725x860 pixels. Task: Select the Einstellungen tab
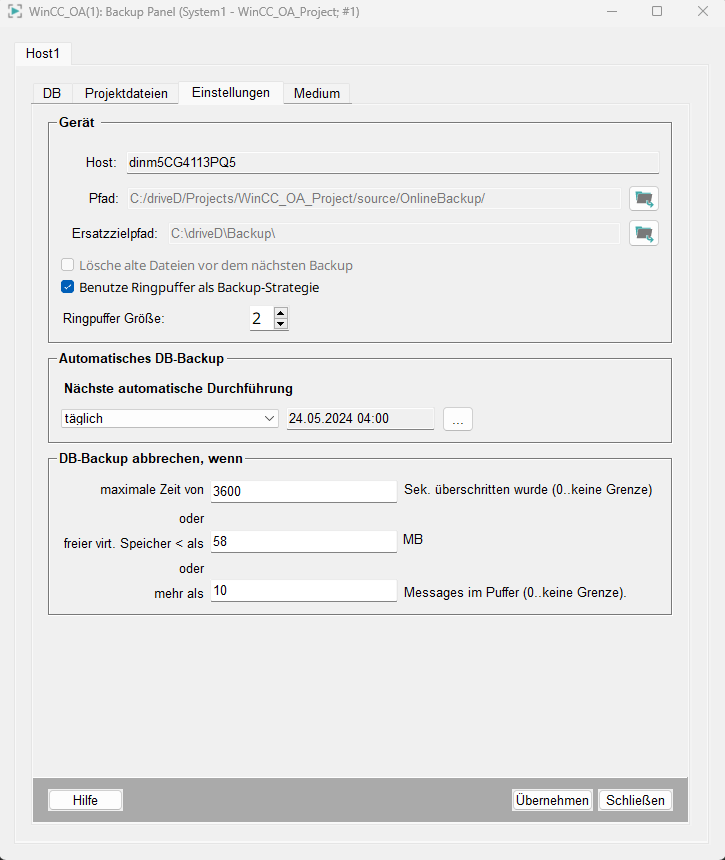(x=230, y=92)
